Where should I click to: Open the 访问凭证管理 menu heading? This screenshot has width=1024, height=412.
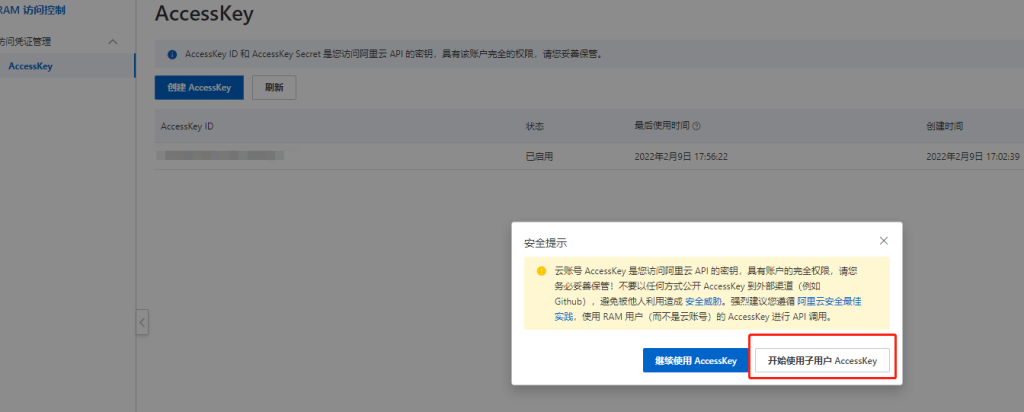pyautogui.click(x=26, y=42)
